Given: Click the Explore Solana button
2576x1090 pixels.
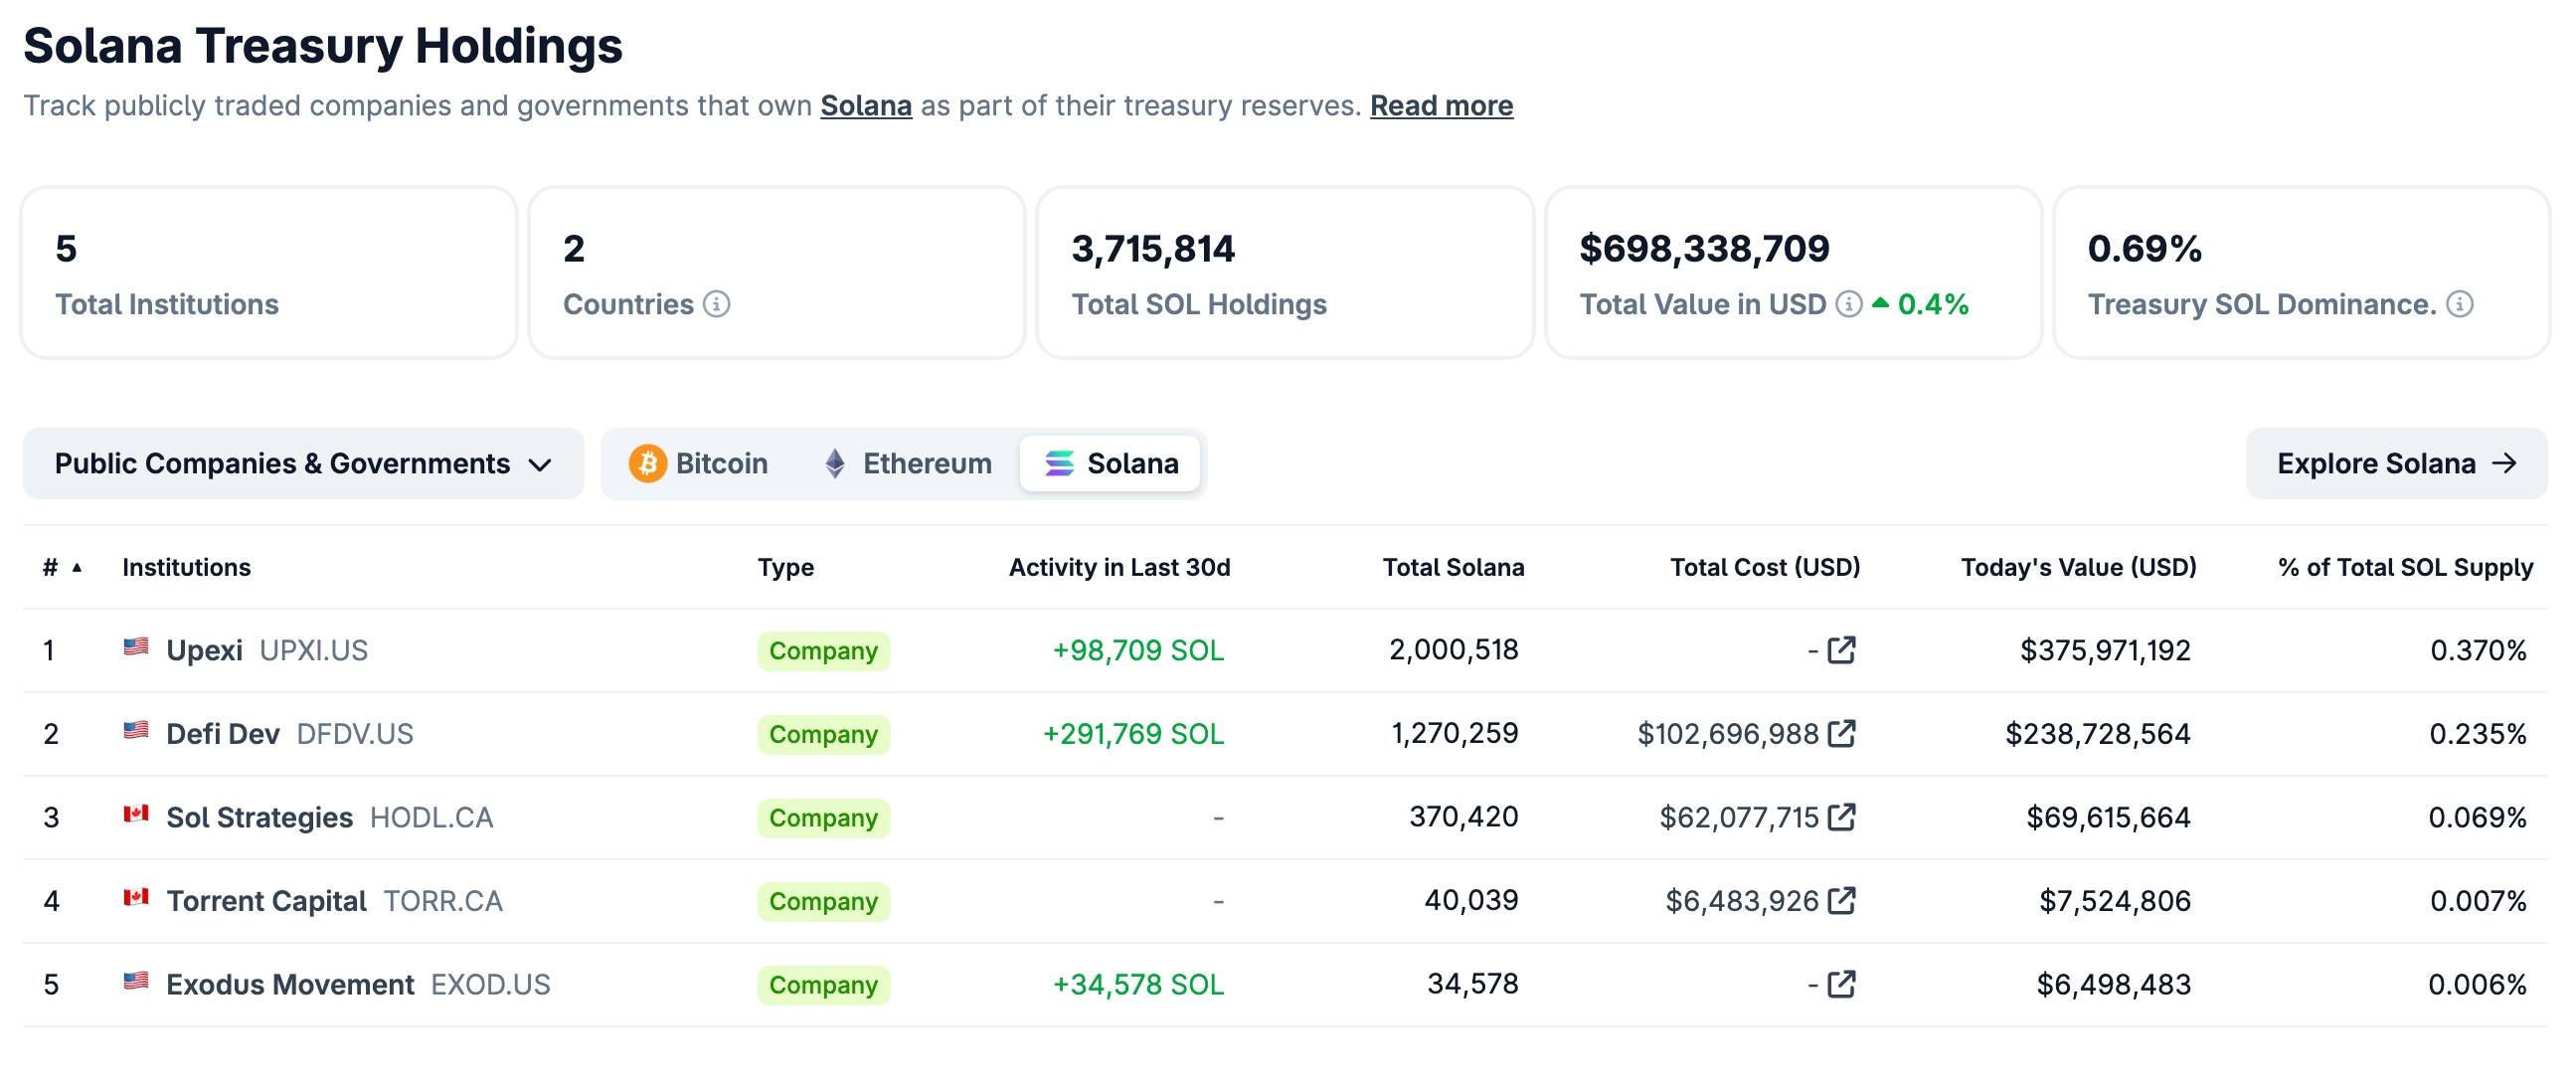Looking at the screenshot, I should coord(2396,463).
